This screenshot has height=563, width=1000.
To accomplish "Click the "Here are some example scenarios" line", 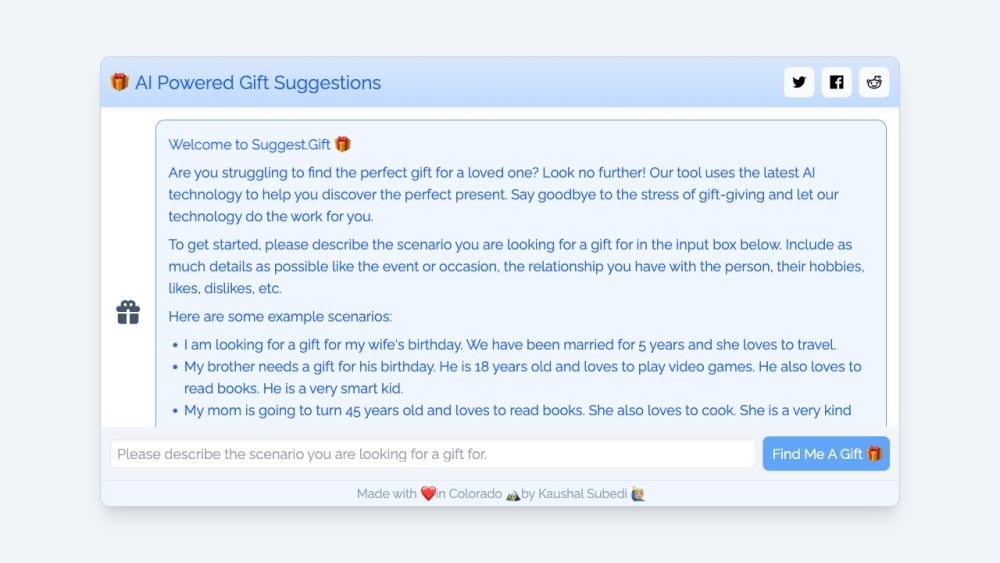I will click(280, 317).
